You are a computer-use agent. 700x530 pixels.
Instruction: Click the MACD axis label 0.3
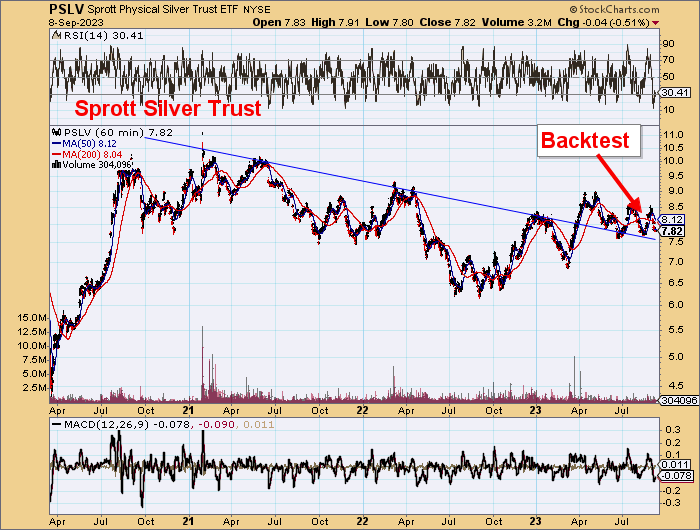click(673, 430)
